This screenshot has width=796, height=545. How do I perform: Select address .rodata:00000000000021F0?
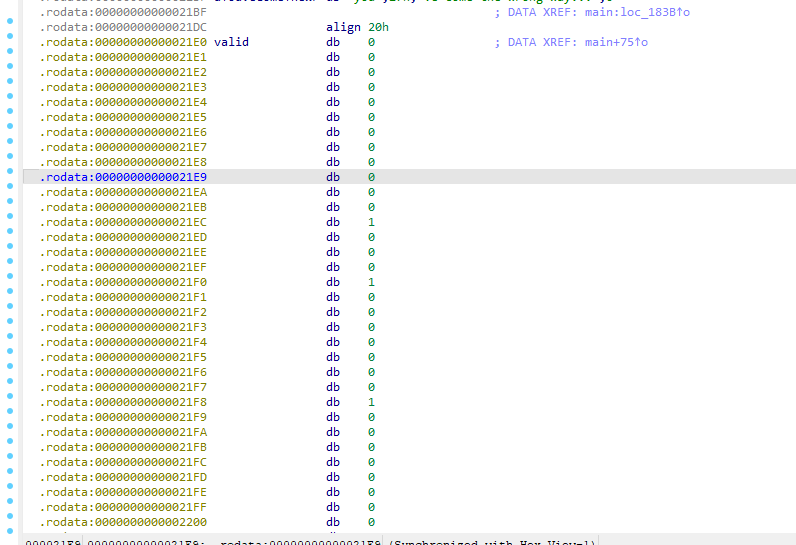click(x=123, y=282)
